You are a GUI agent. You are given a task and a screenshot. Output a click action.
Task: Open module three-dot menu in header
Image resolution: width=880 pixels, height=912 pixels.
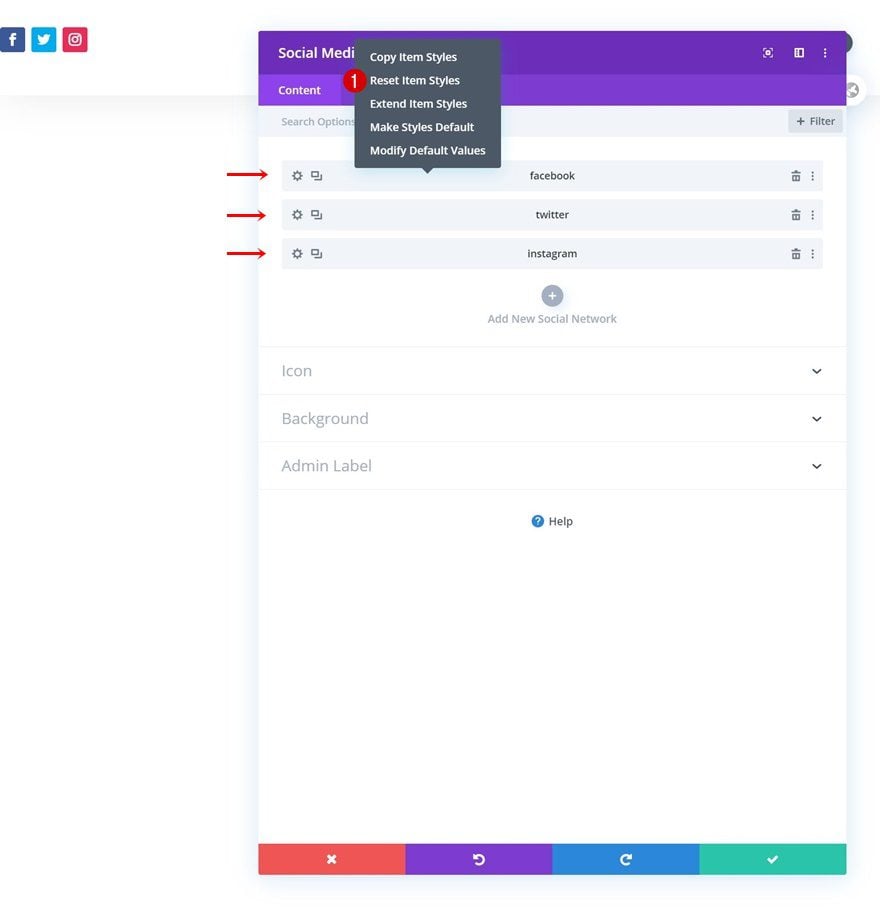click(x=825, y=53)
